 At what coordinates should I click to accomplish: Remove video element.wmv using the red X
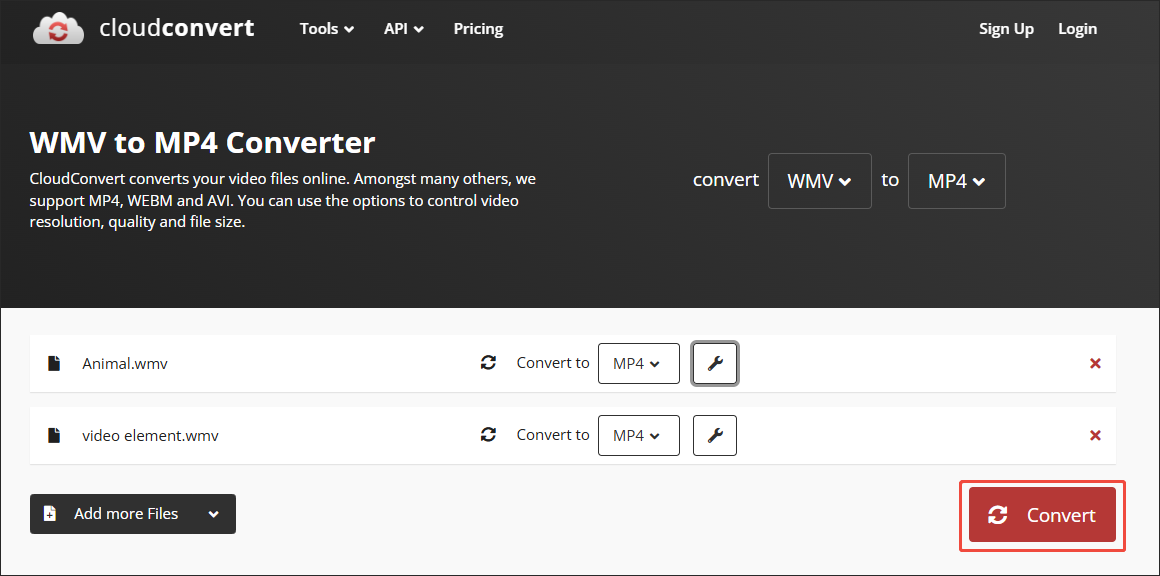click(1095, 435)
